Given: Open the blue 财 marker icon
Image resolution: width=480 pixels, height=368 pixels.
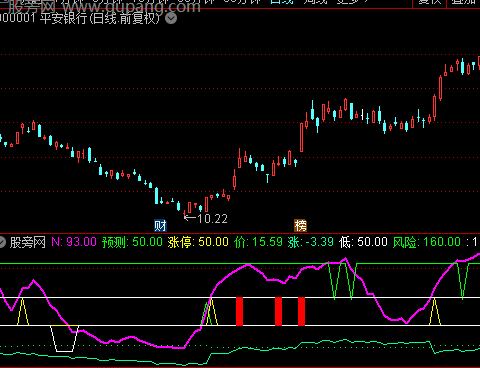Looking at the screenshot, I should click(160, 226).
